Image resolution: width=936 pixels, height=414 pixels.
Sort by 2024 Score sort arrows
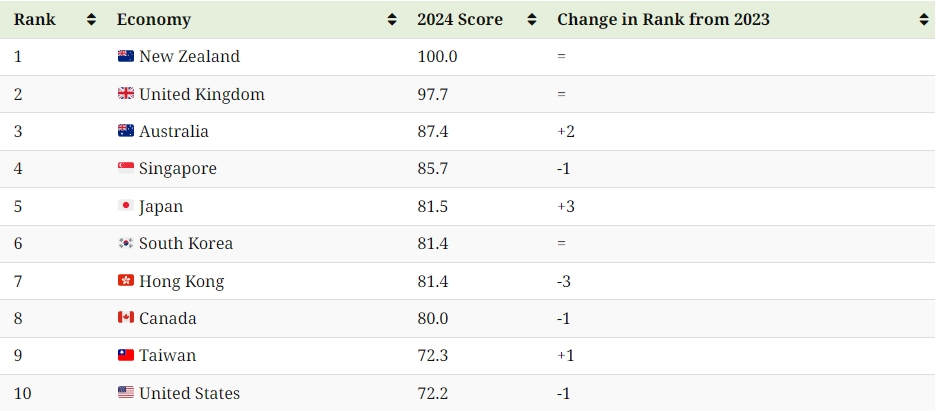pos(532,20)
